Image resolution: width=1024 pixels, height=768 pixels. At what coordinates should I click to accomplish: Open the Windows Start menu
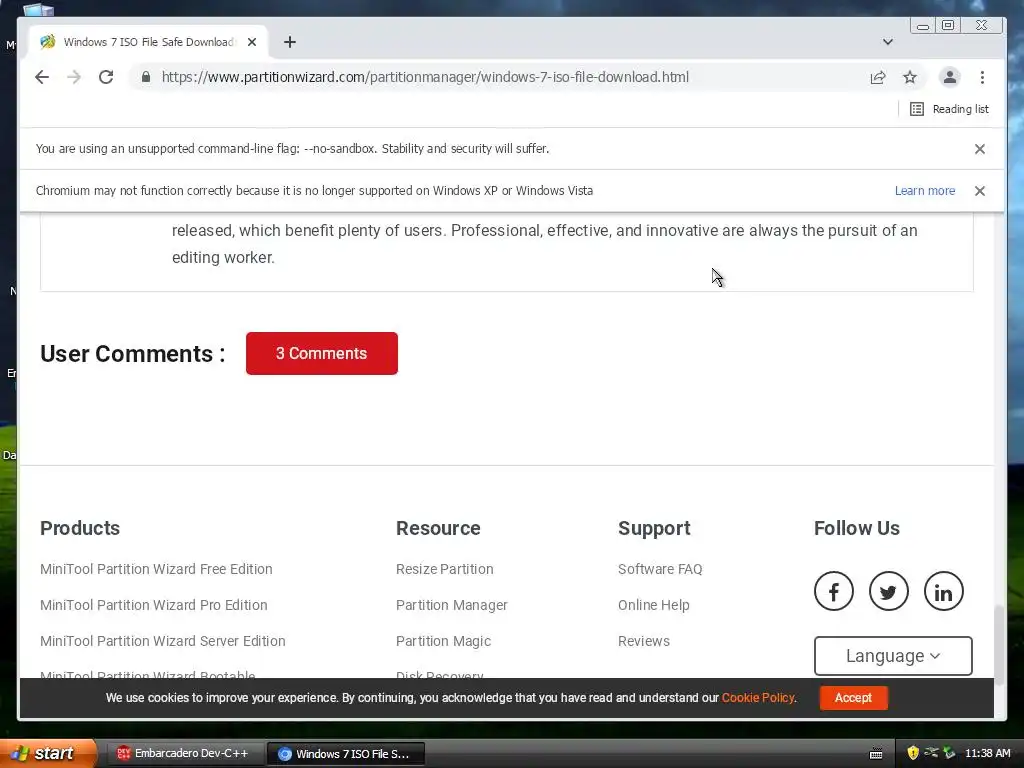[x=47, y=753]
